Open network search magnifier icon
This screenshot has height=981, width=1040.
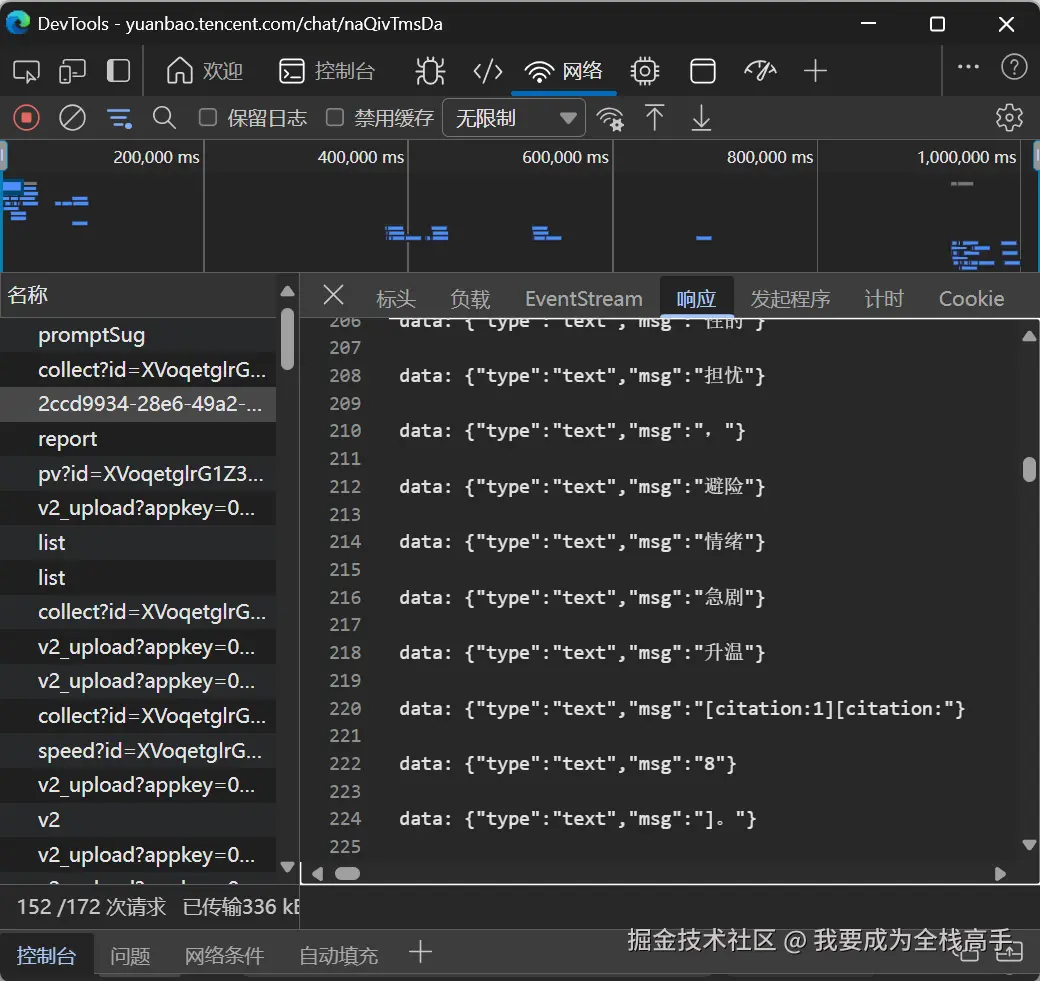(x=164, y=118)
